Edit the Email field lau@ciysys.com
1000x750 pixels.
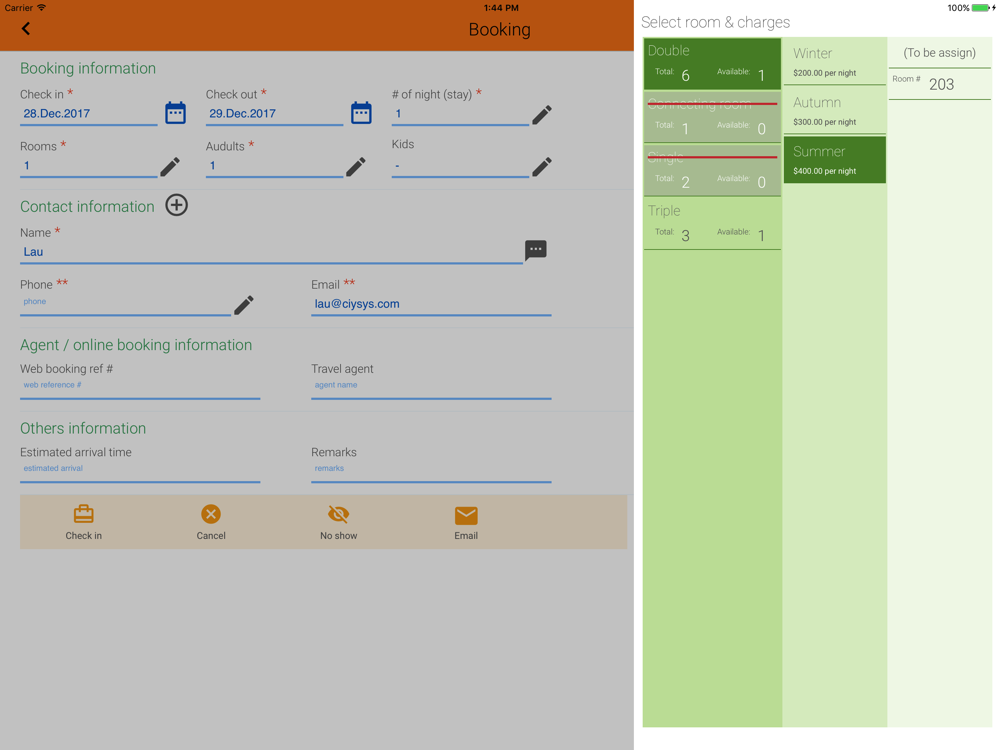coord(431,305)
